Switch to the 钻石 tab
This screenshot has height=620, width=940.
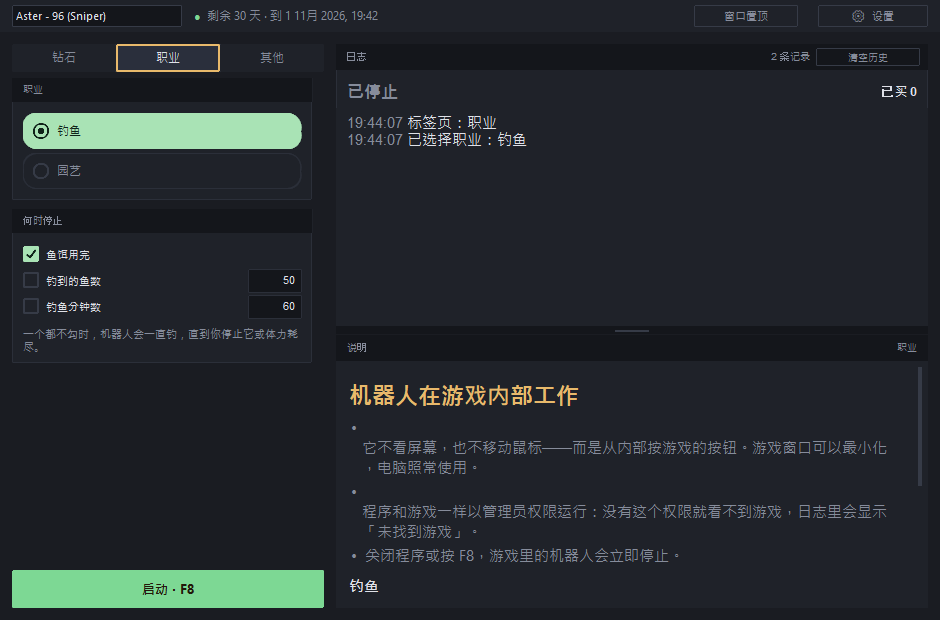pyautogui.click(x=64, y=58)
